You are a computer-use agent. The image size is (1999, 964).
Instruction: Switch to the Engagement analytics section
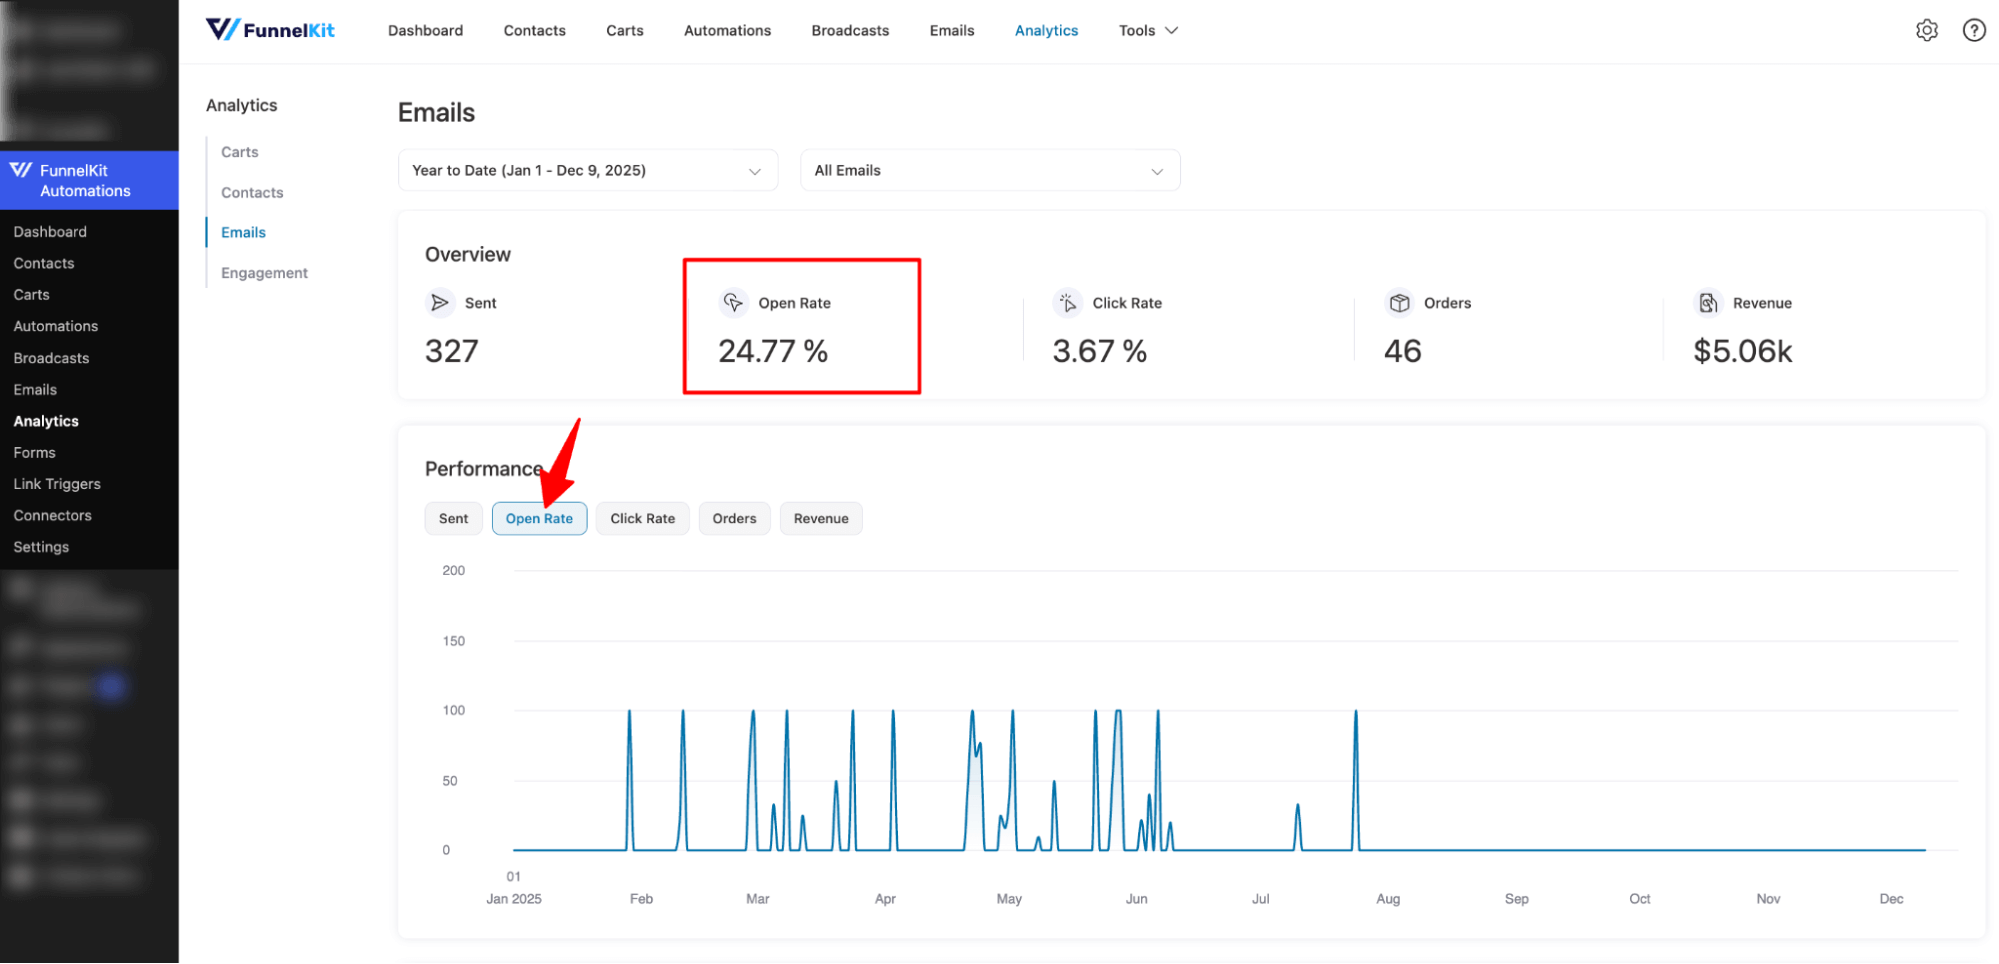(x=263, y=272)
